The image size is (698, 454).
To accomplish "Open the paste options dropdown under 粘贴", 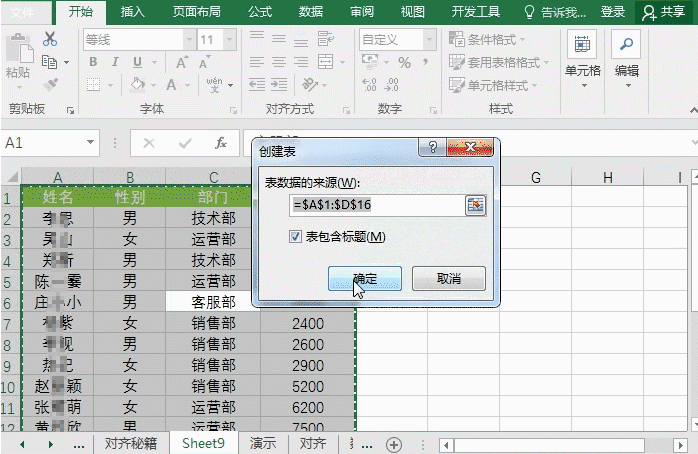I will [x=18, y=87].
